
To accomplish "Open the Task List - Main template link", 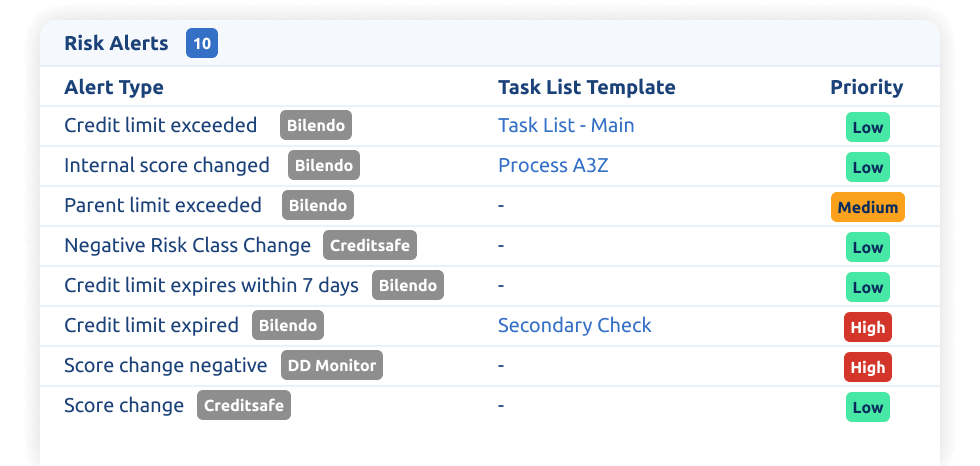I will pos(566,126).
